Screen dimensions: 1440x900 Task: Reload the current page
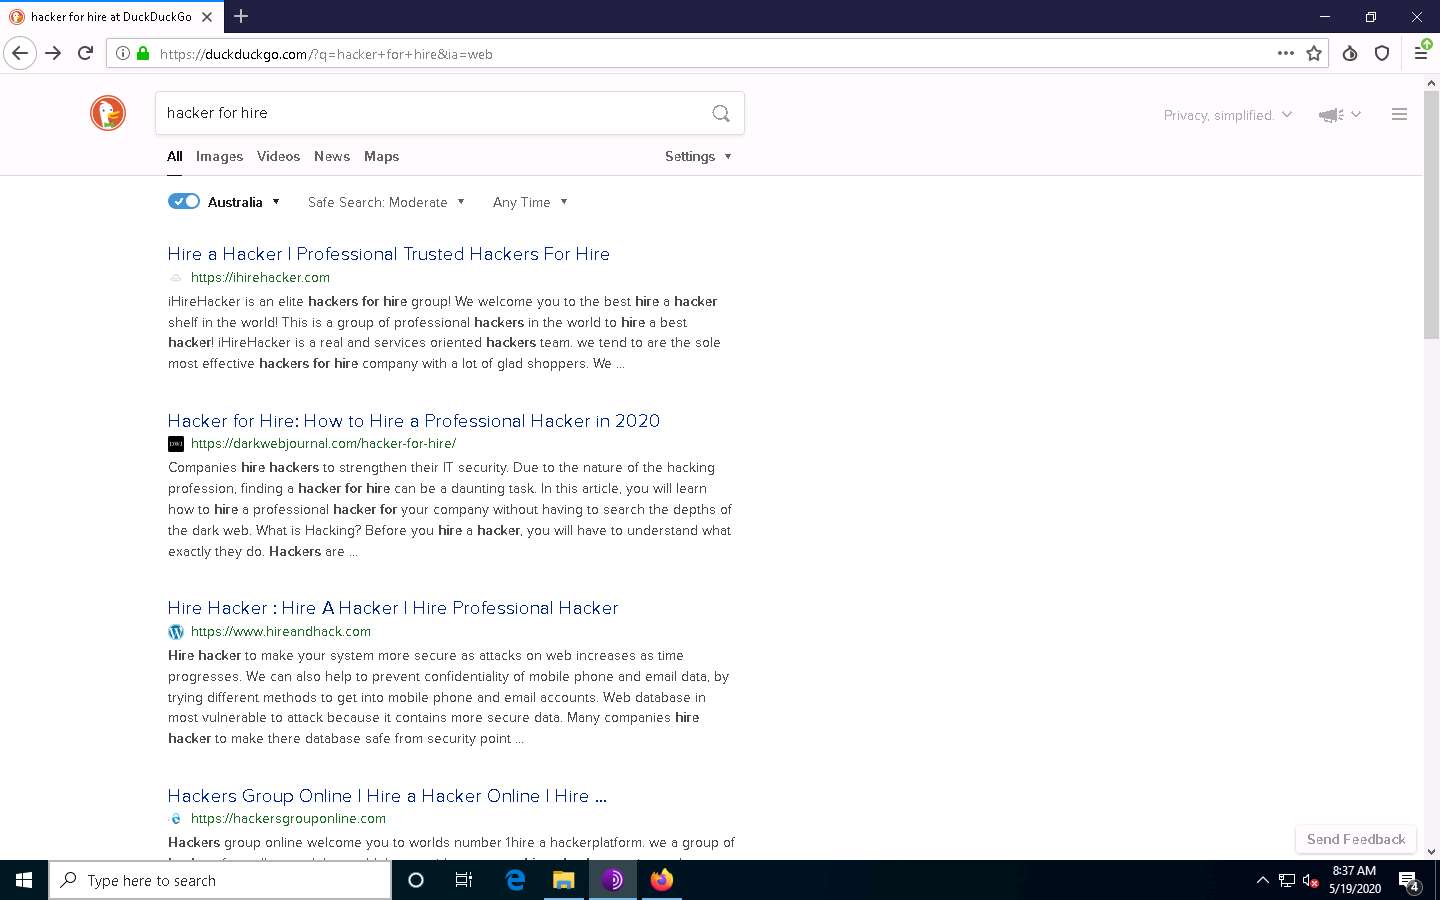(86, 54)
